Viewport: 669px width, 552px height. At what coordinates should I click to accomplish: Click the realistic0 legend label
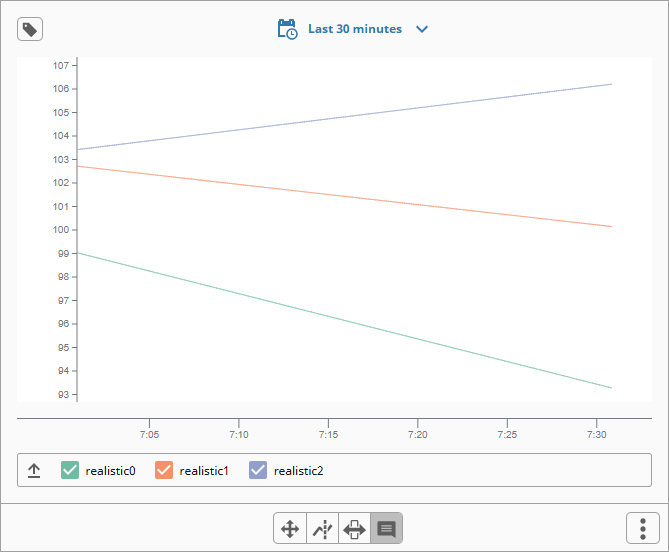[111, 471]
